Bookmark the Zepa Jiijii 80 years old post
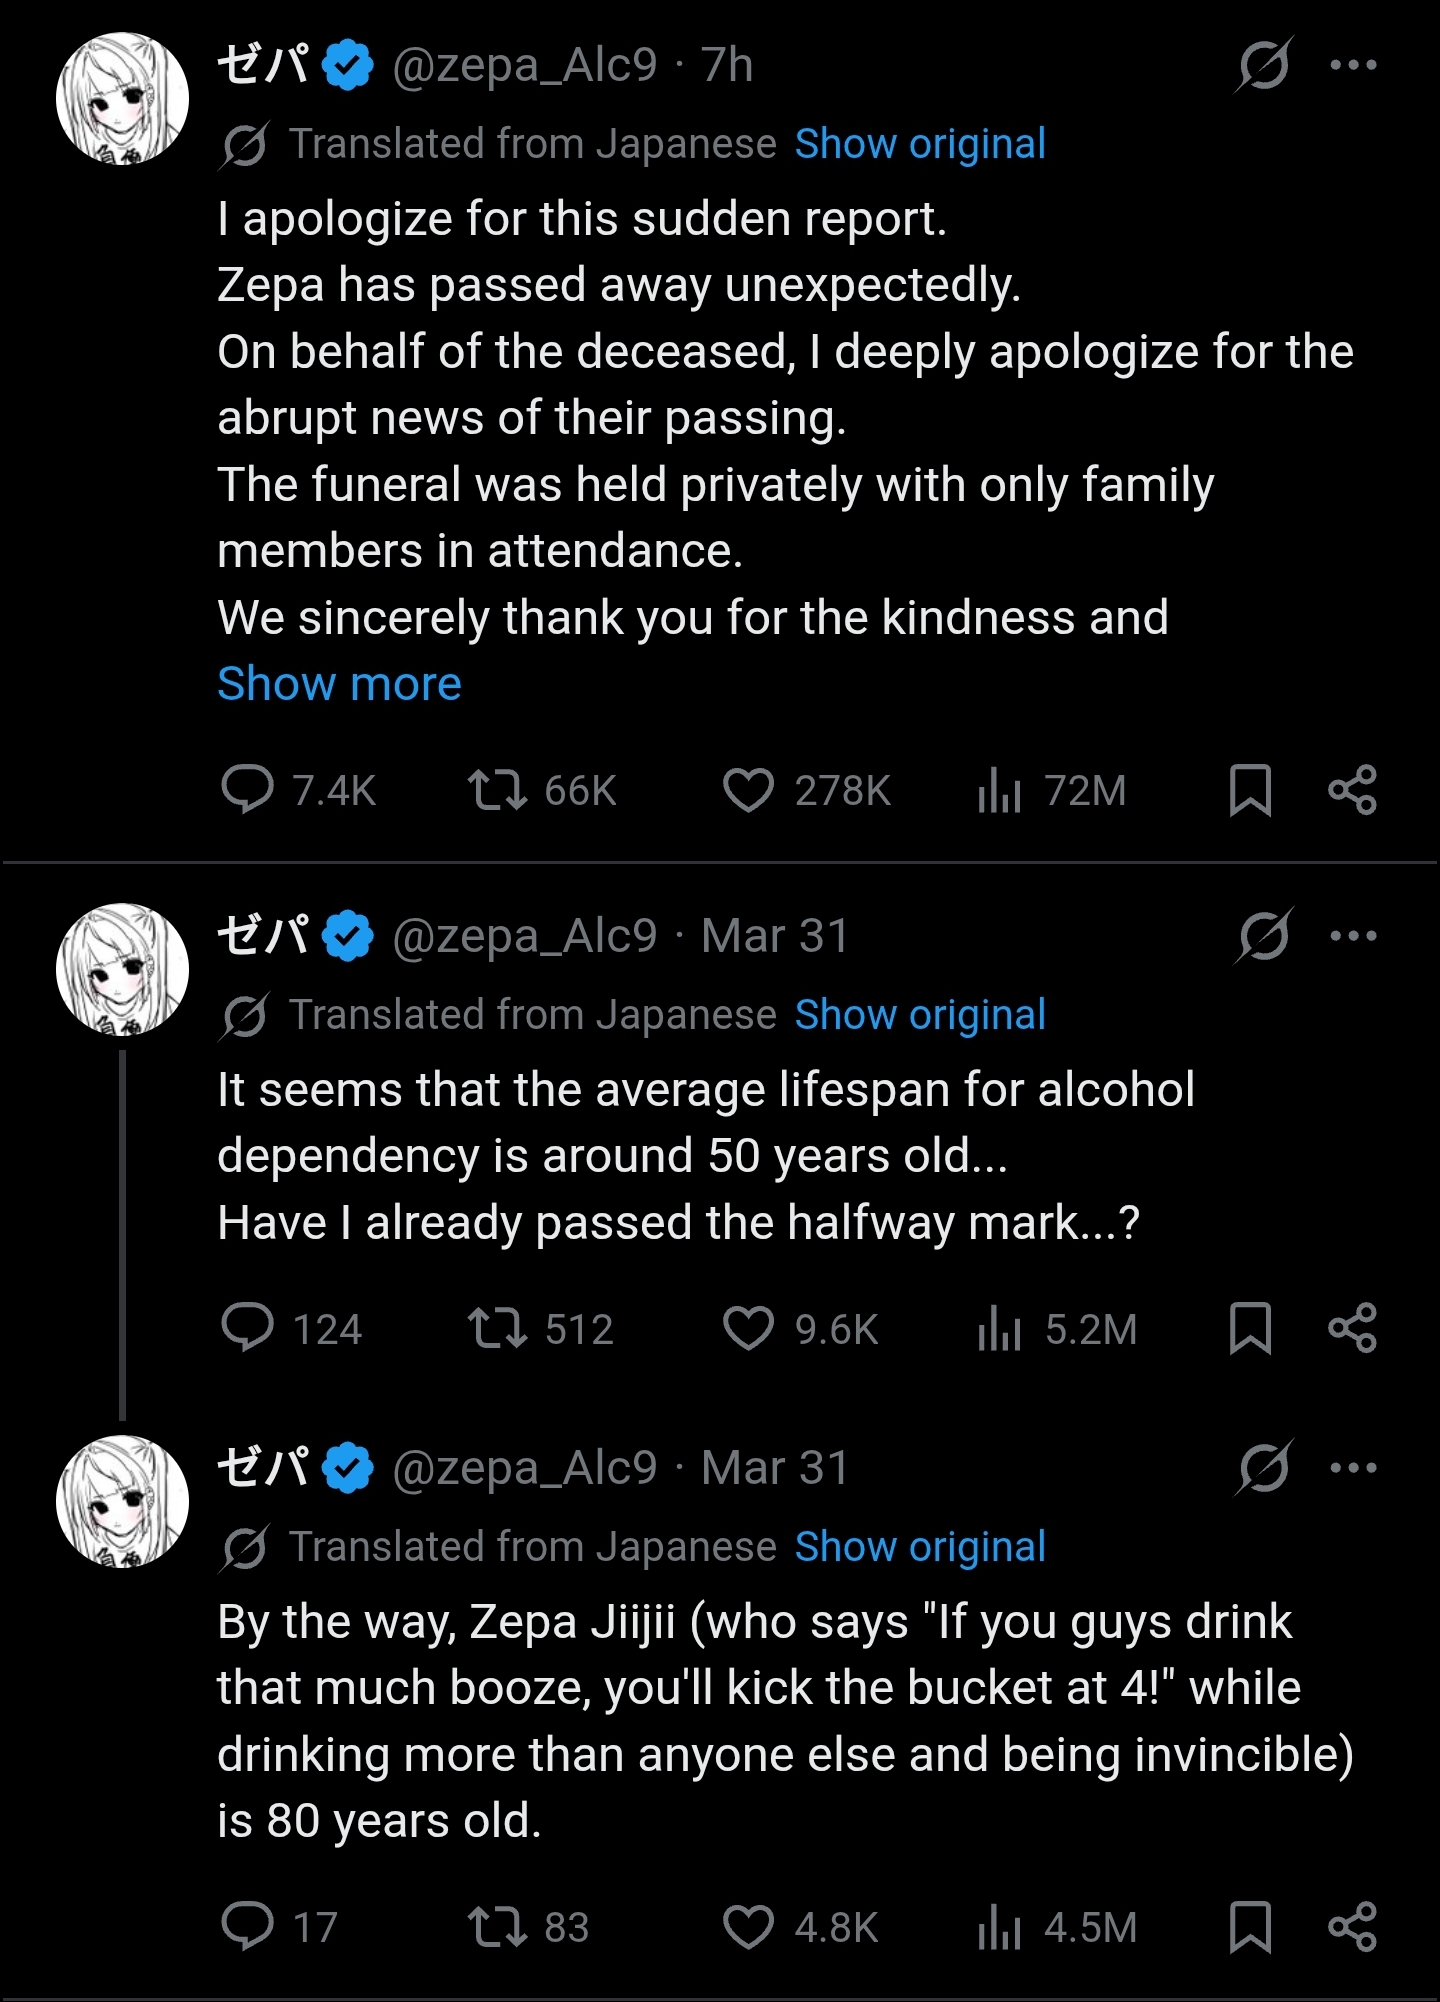1440x2002 pixels. pyautogui.click(x=1249, y=1926)
